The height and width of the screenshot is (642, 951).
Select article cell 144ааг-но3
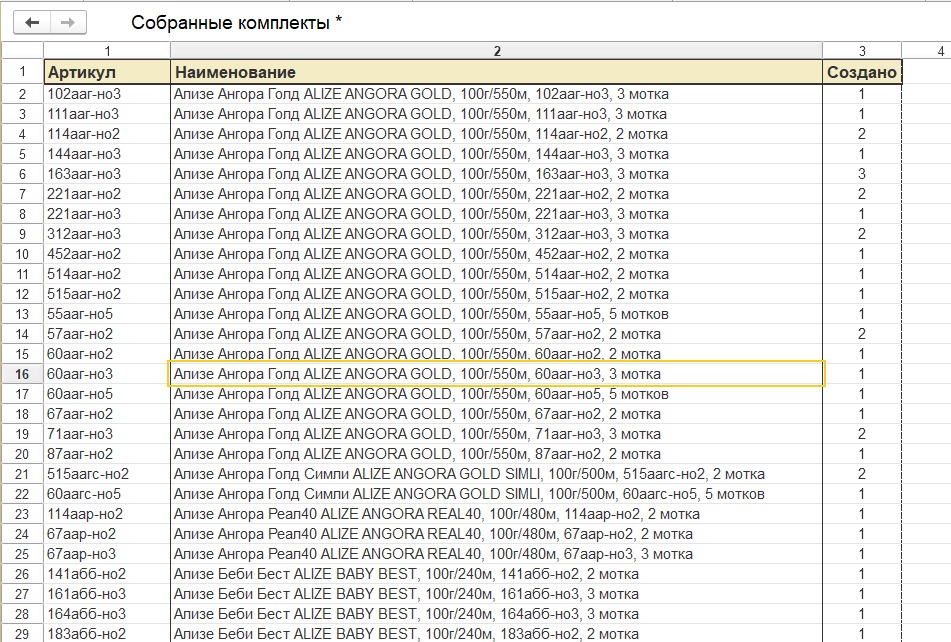pyautogui.click(x=107, y=154)
